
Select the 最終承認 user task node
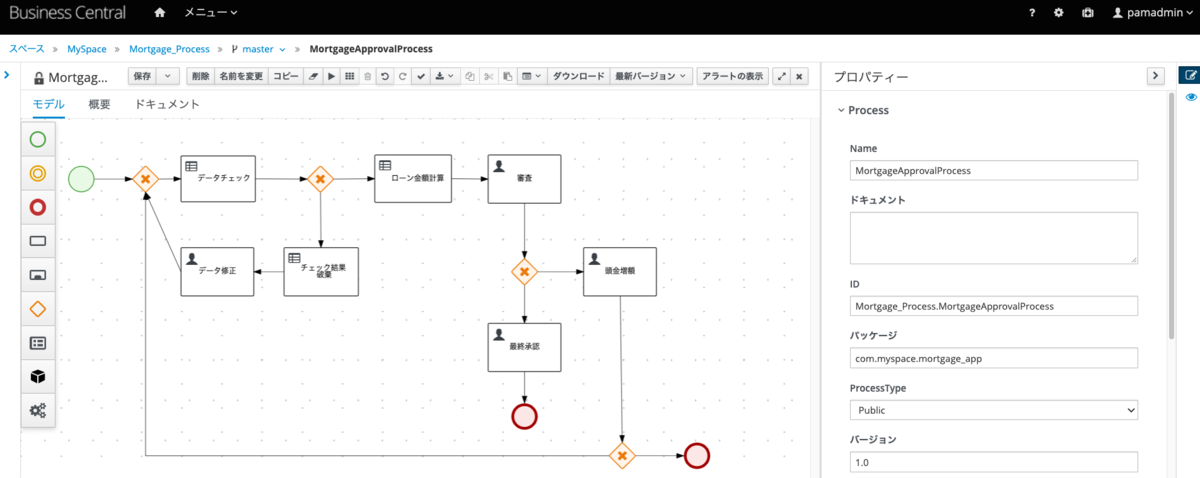click(x=524, y=347)
